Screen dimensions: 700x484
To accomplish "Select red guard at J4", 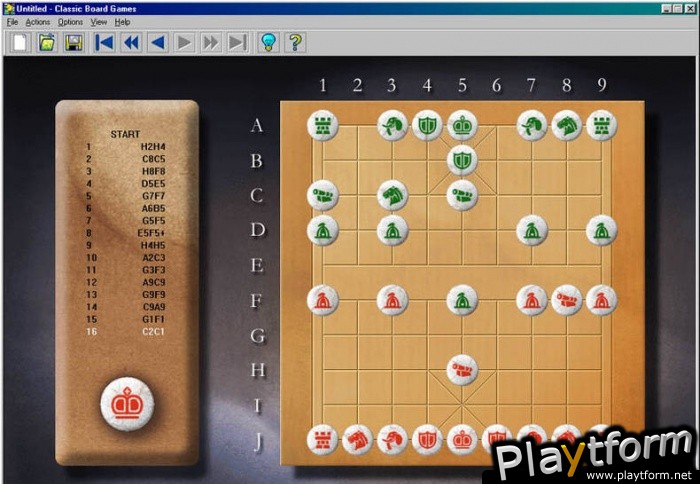I will 427,440.
